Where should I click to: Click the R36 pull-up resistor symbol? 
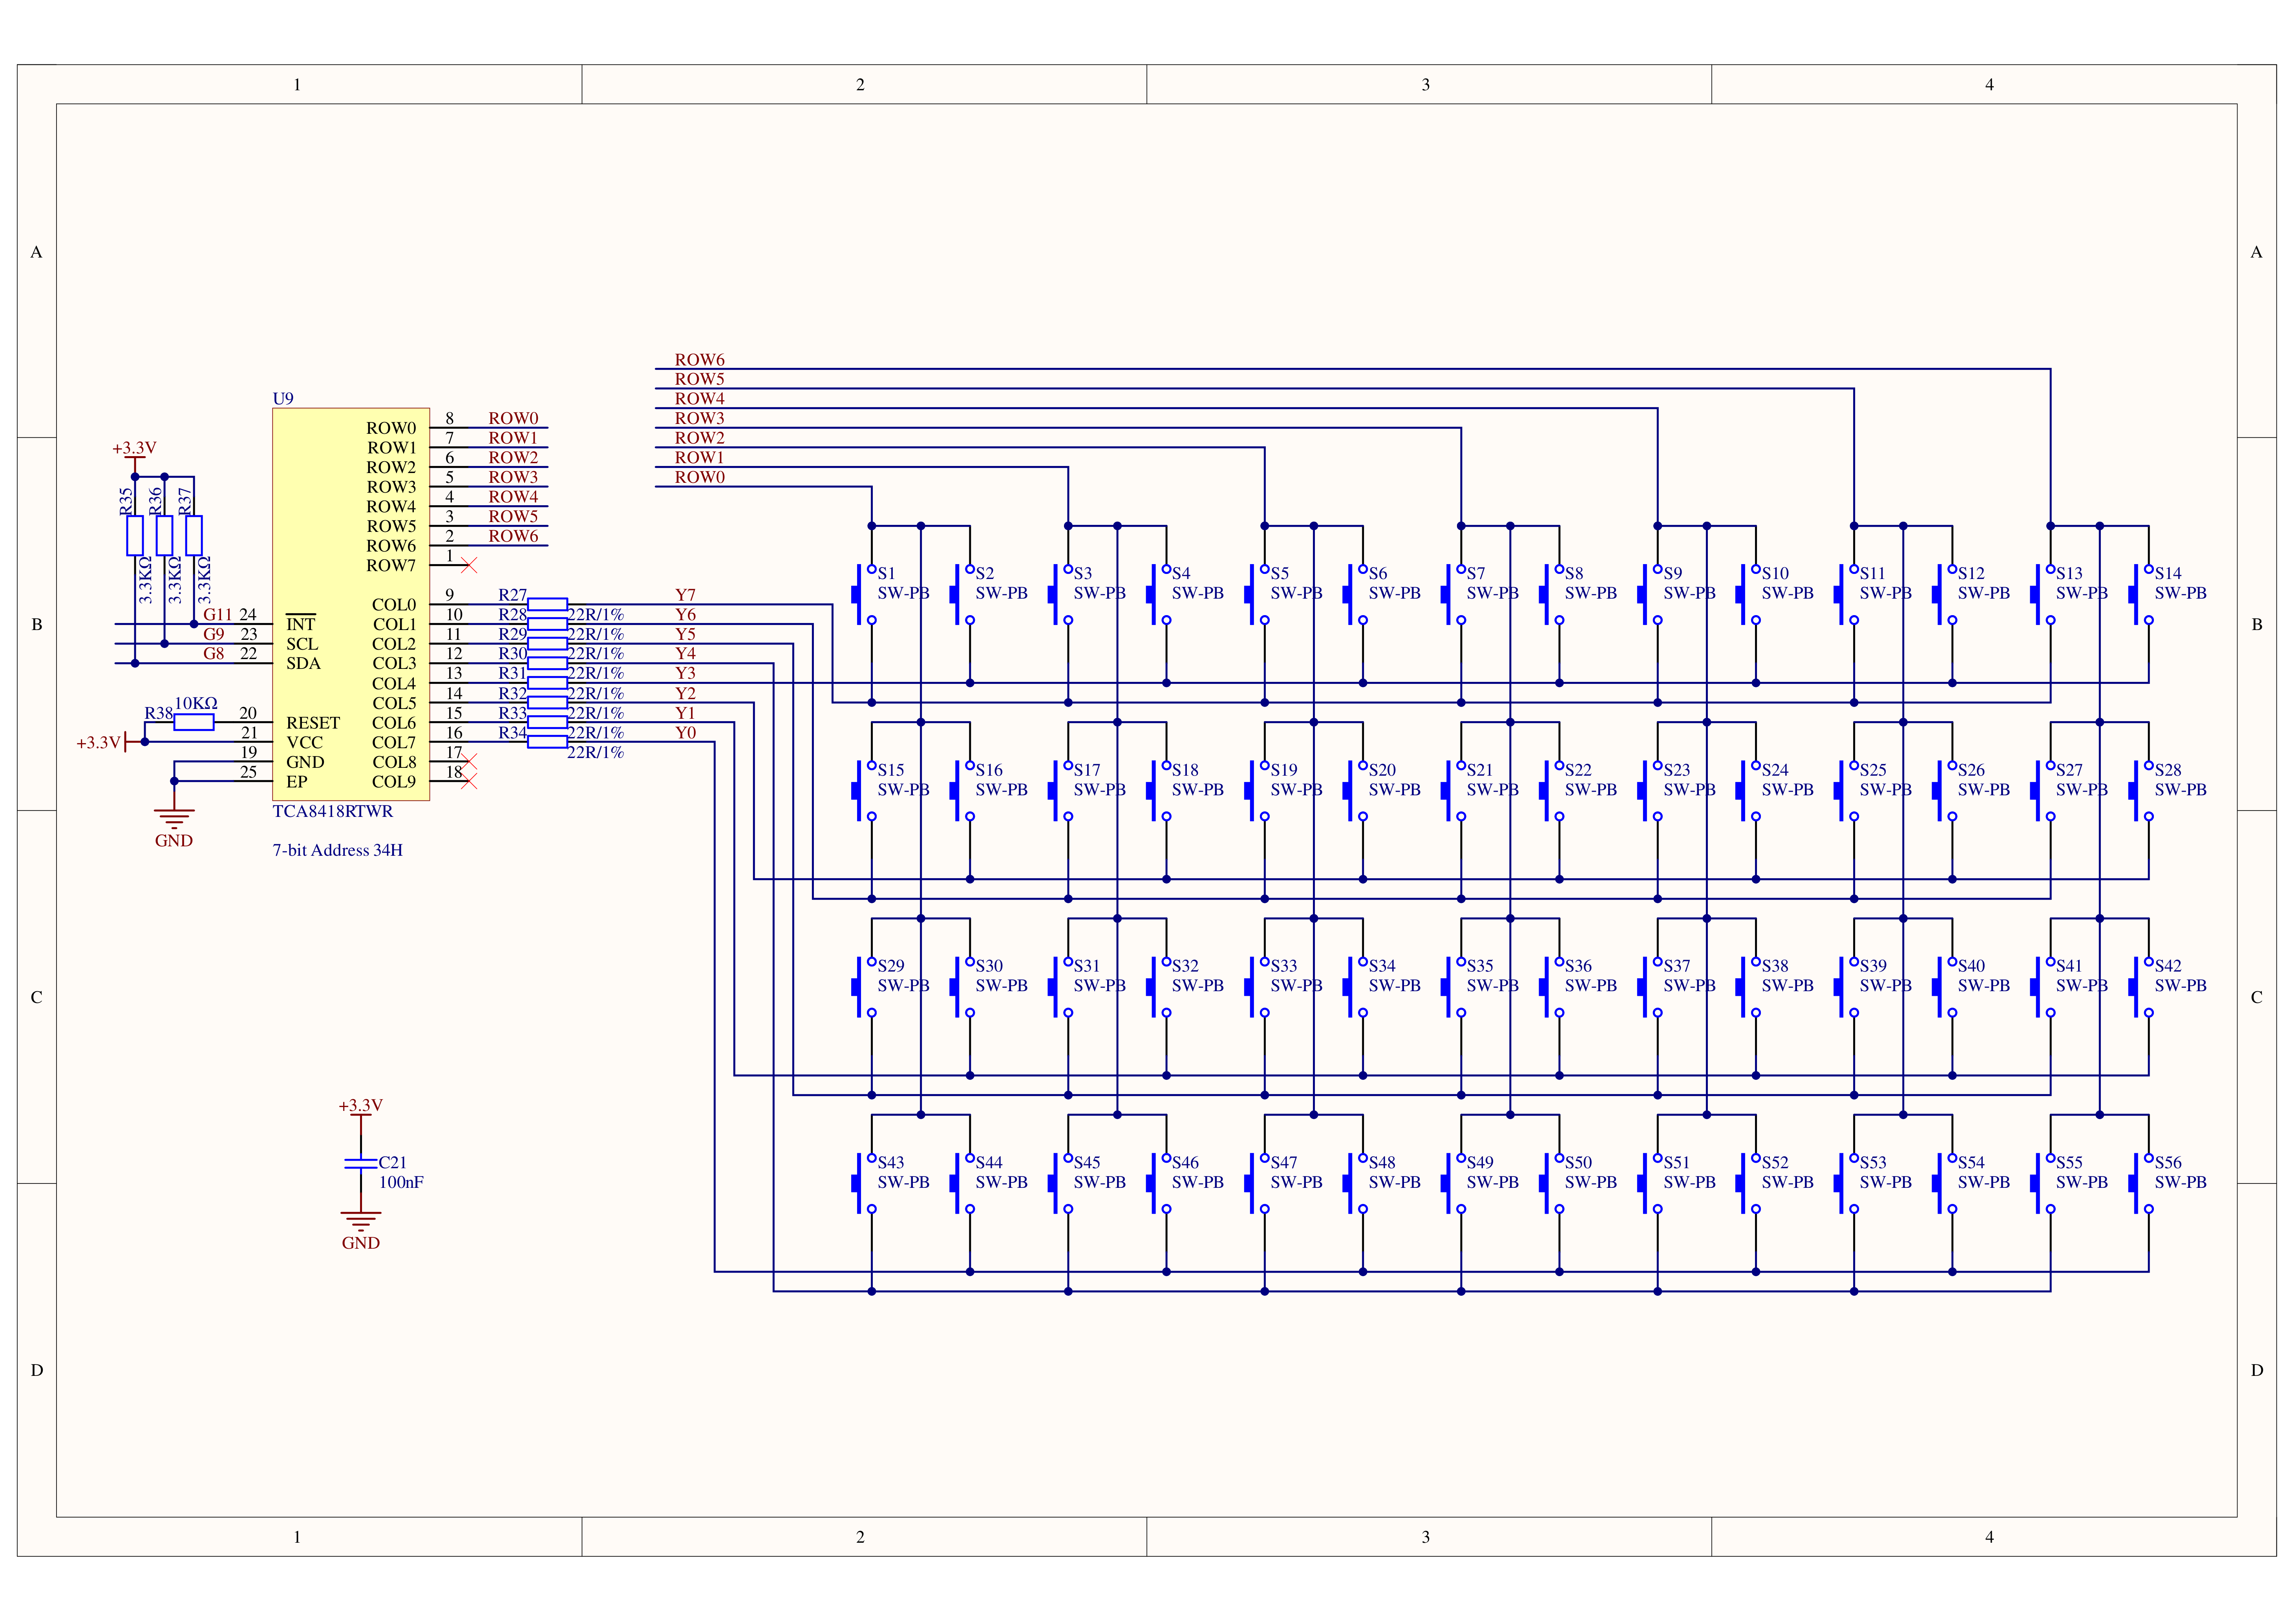[165, 536]
